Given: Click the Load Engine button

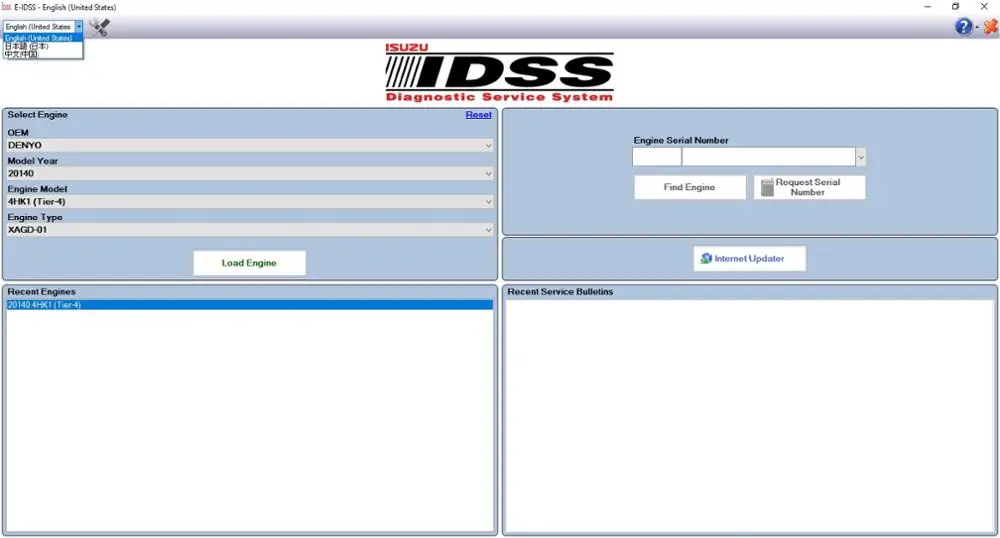Looking at the screenshot, I should pos(249,263).
